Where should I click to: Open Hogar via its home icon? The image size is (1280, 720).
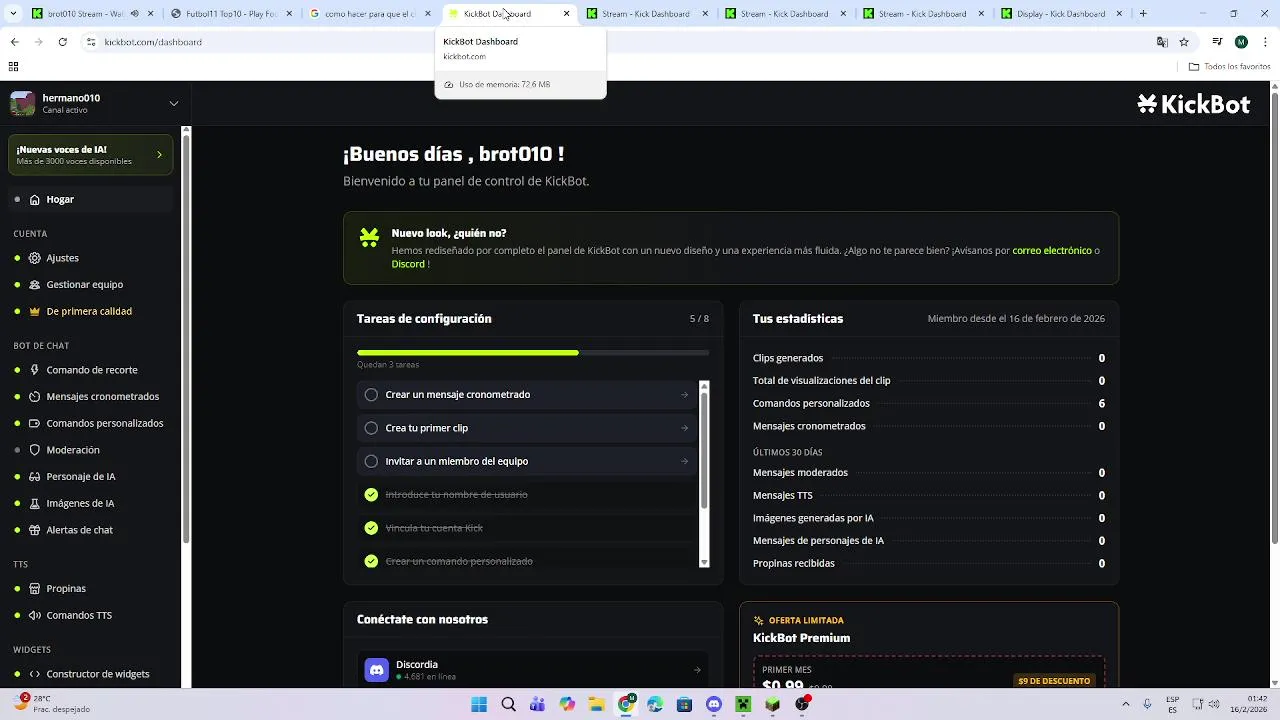click(35, 199)
